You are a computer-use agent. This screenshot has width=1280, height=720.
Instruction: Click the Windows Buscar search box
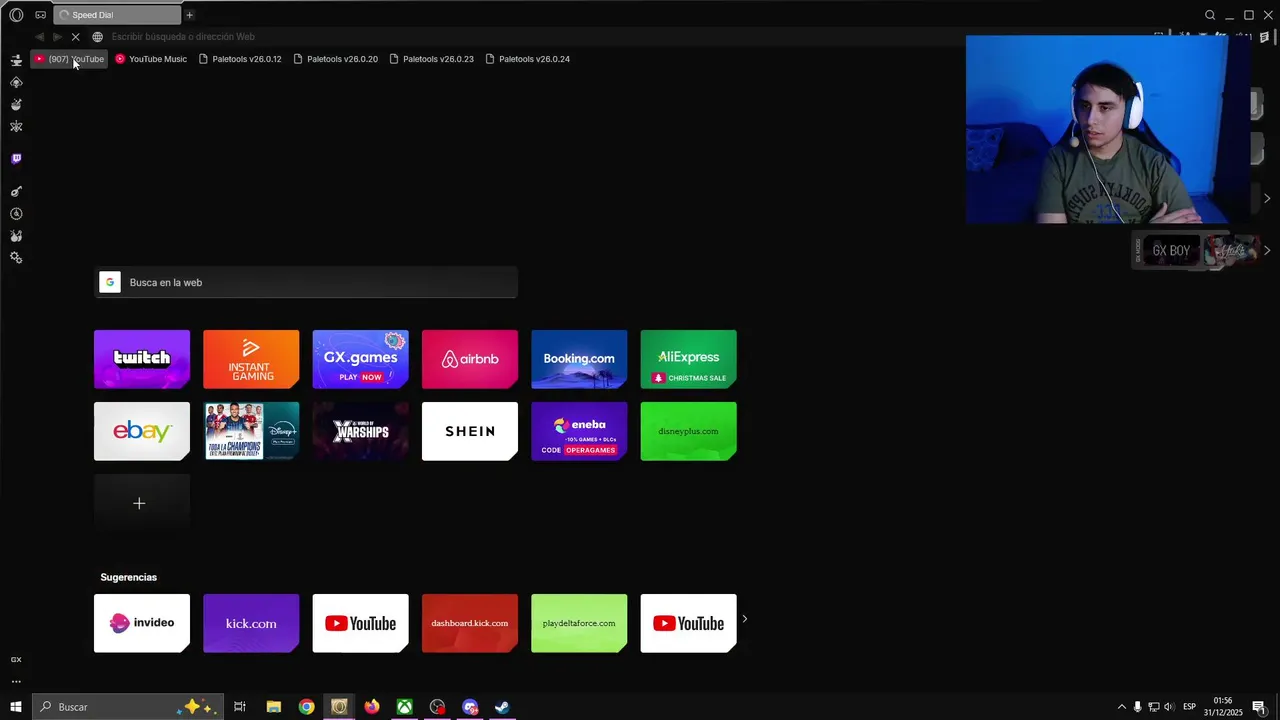click(x=127, y=707)
